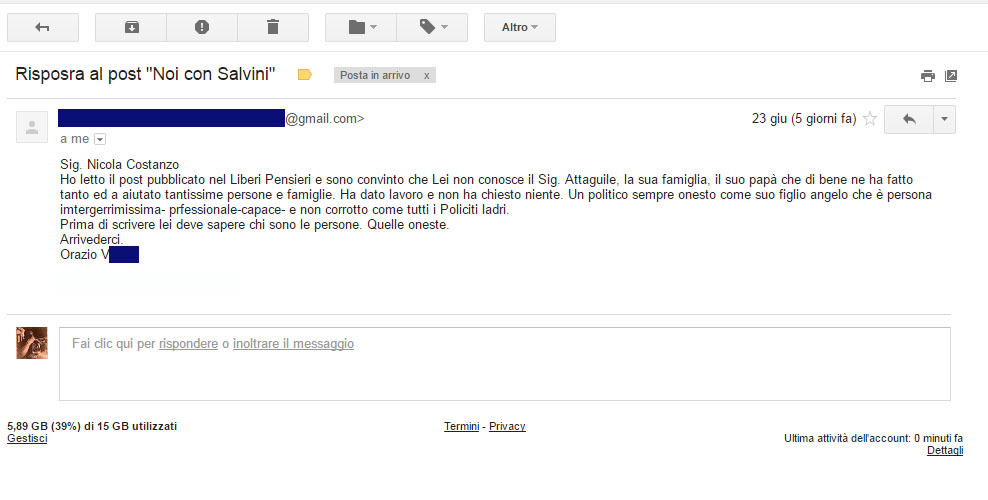This screenshot has width=988, height=500.
Task: Go back to inbox with arrow icon
Action: pyautogui.click(x=43, y=28)
